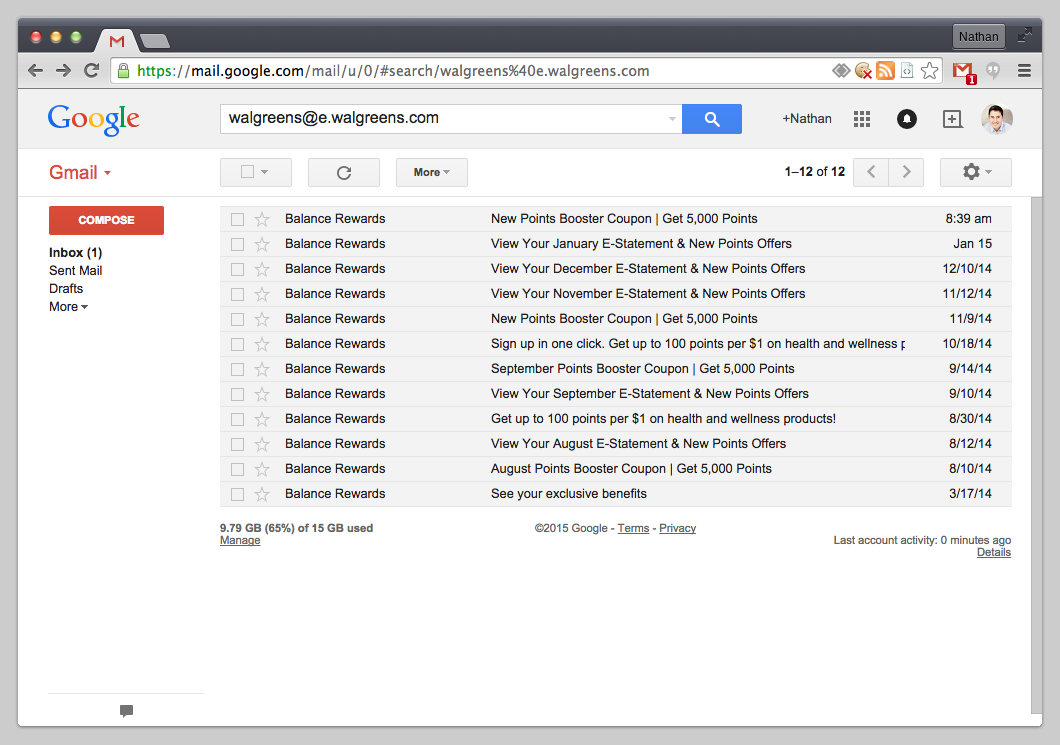Image resolution: width=1060 pixels, height=745 pixels.
Task: Check the September E-Statement email checkbox
Action: 237,394
